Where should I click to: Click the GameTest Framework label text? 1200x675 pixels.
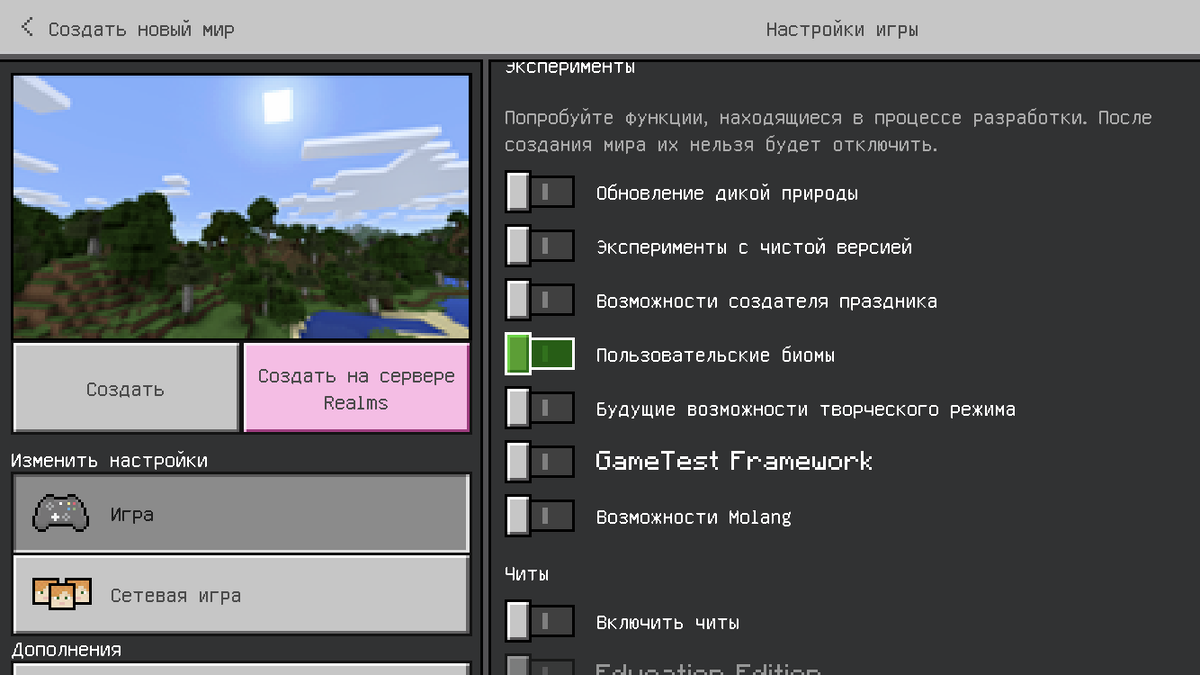[734, 461]
